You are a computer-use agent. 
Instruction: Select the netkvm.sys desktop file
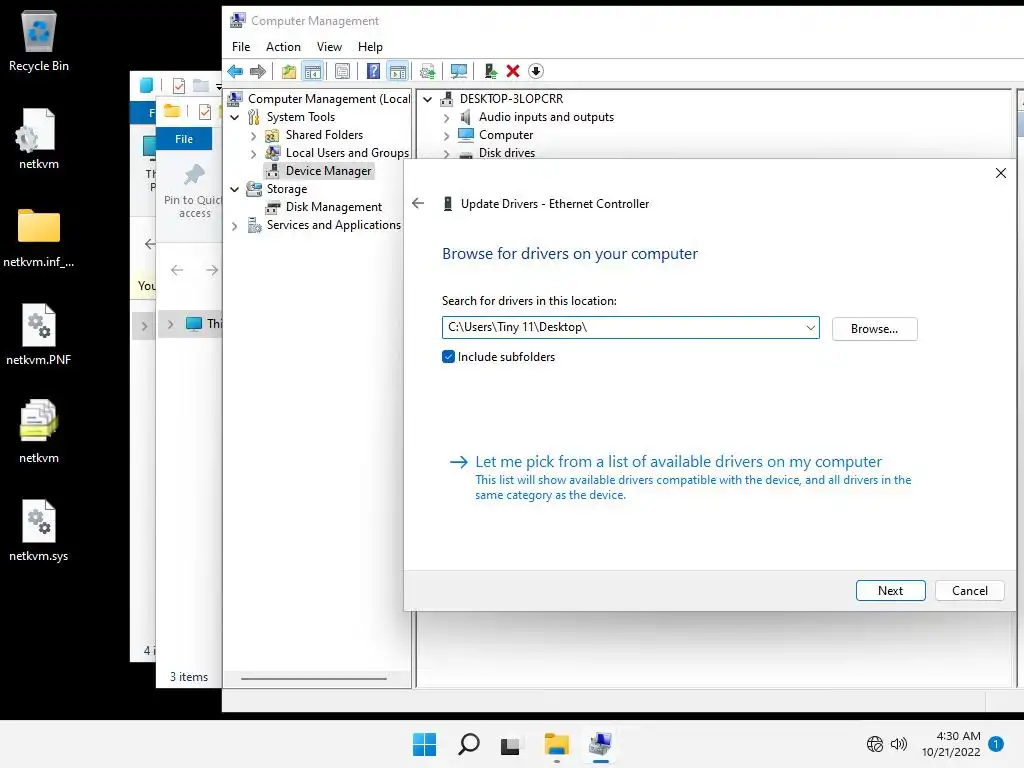click(39, 530)
